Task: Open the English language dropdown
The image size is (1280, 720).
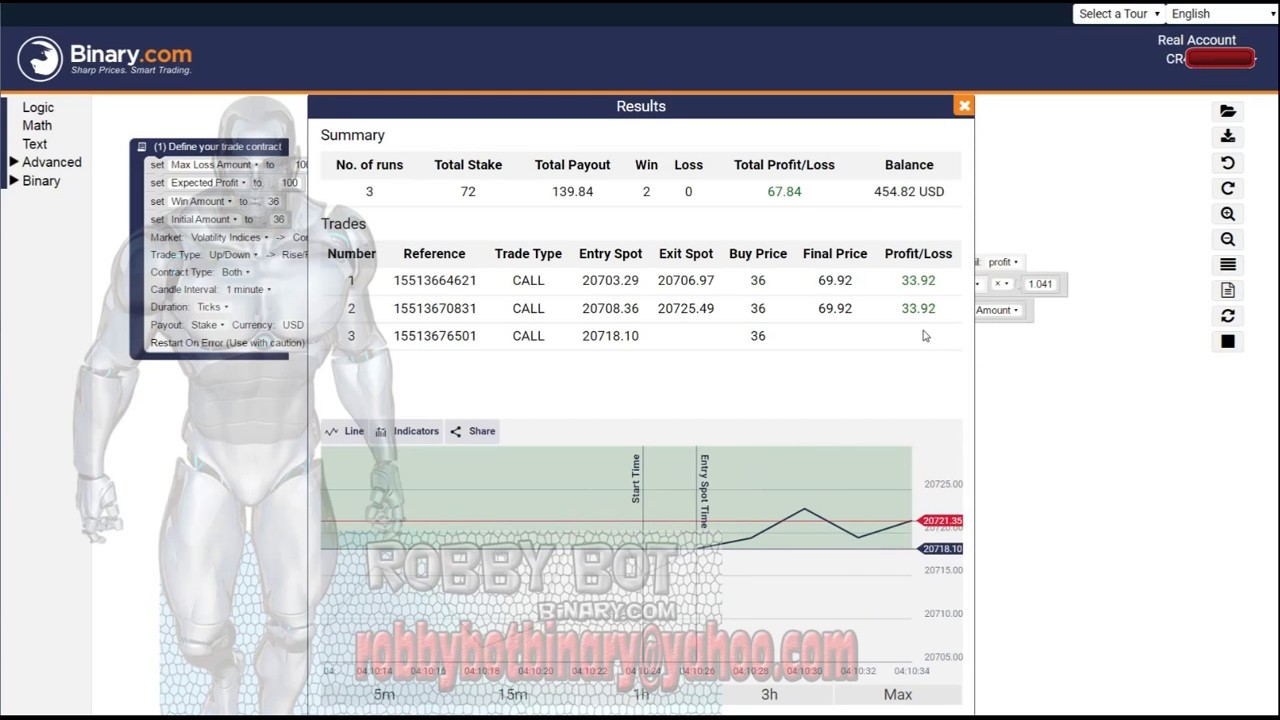Action: pos(1222,14)
